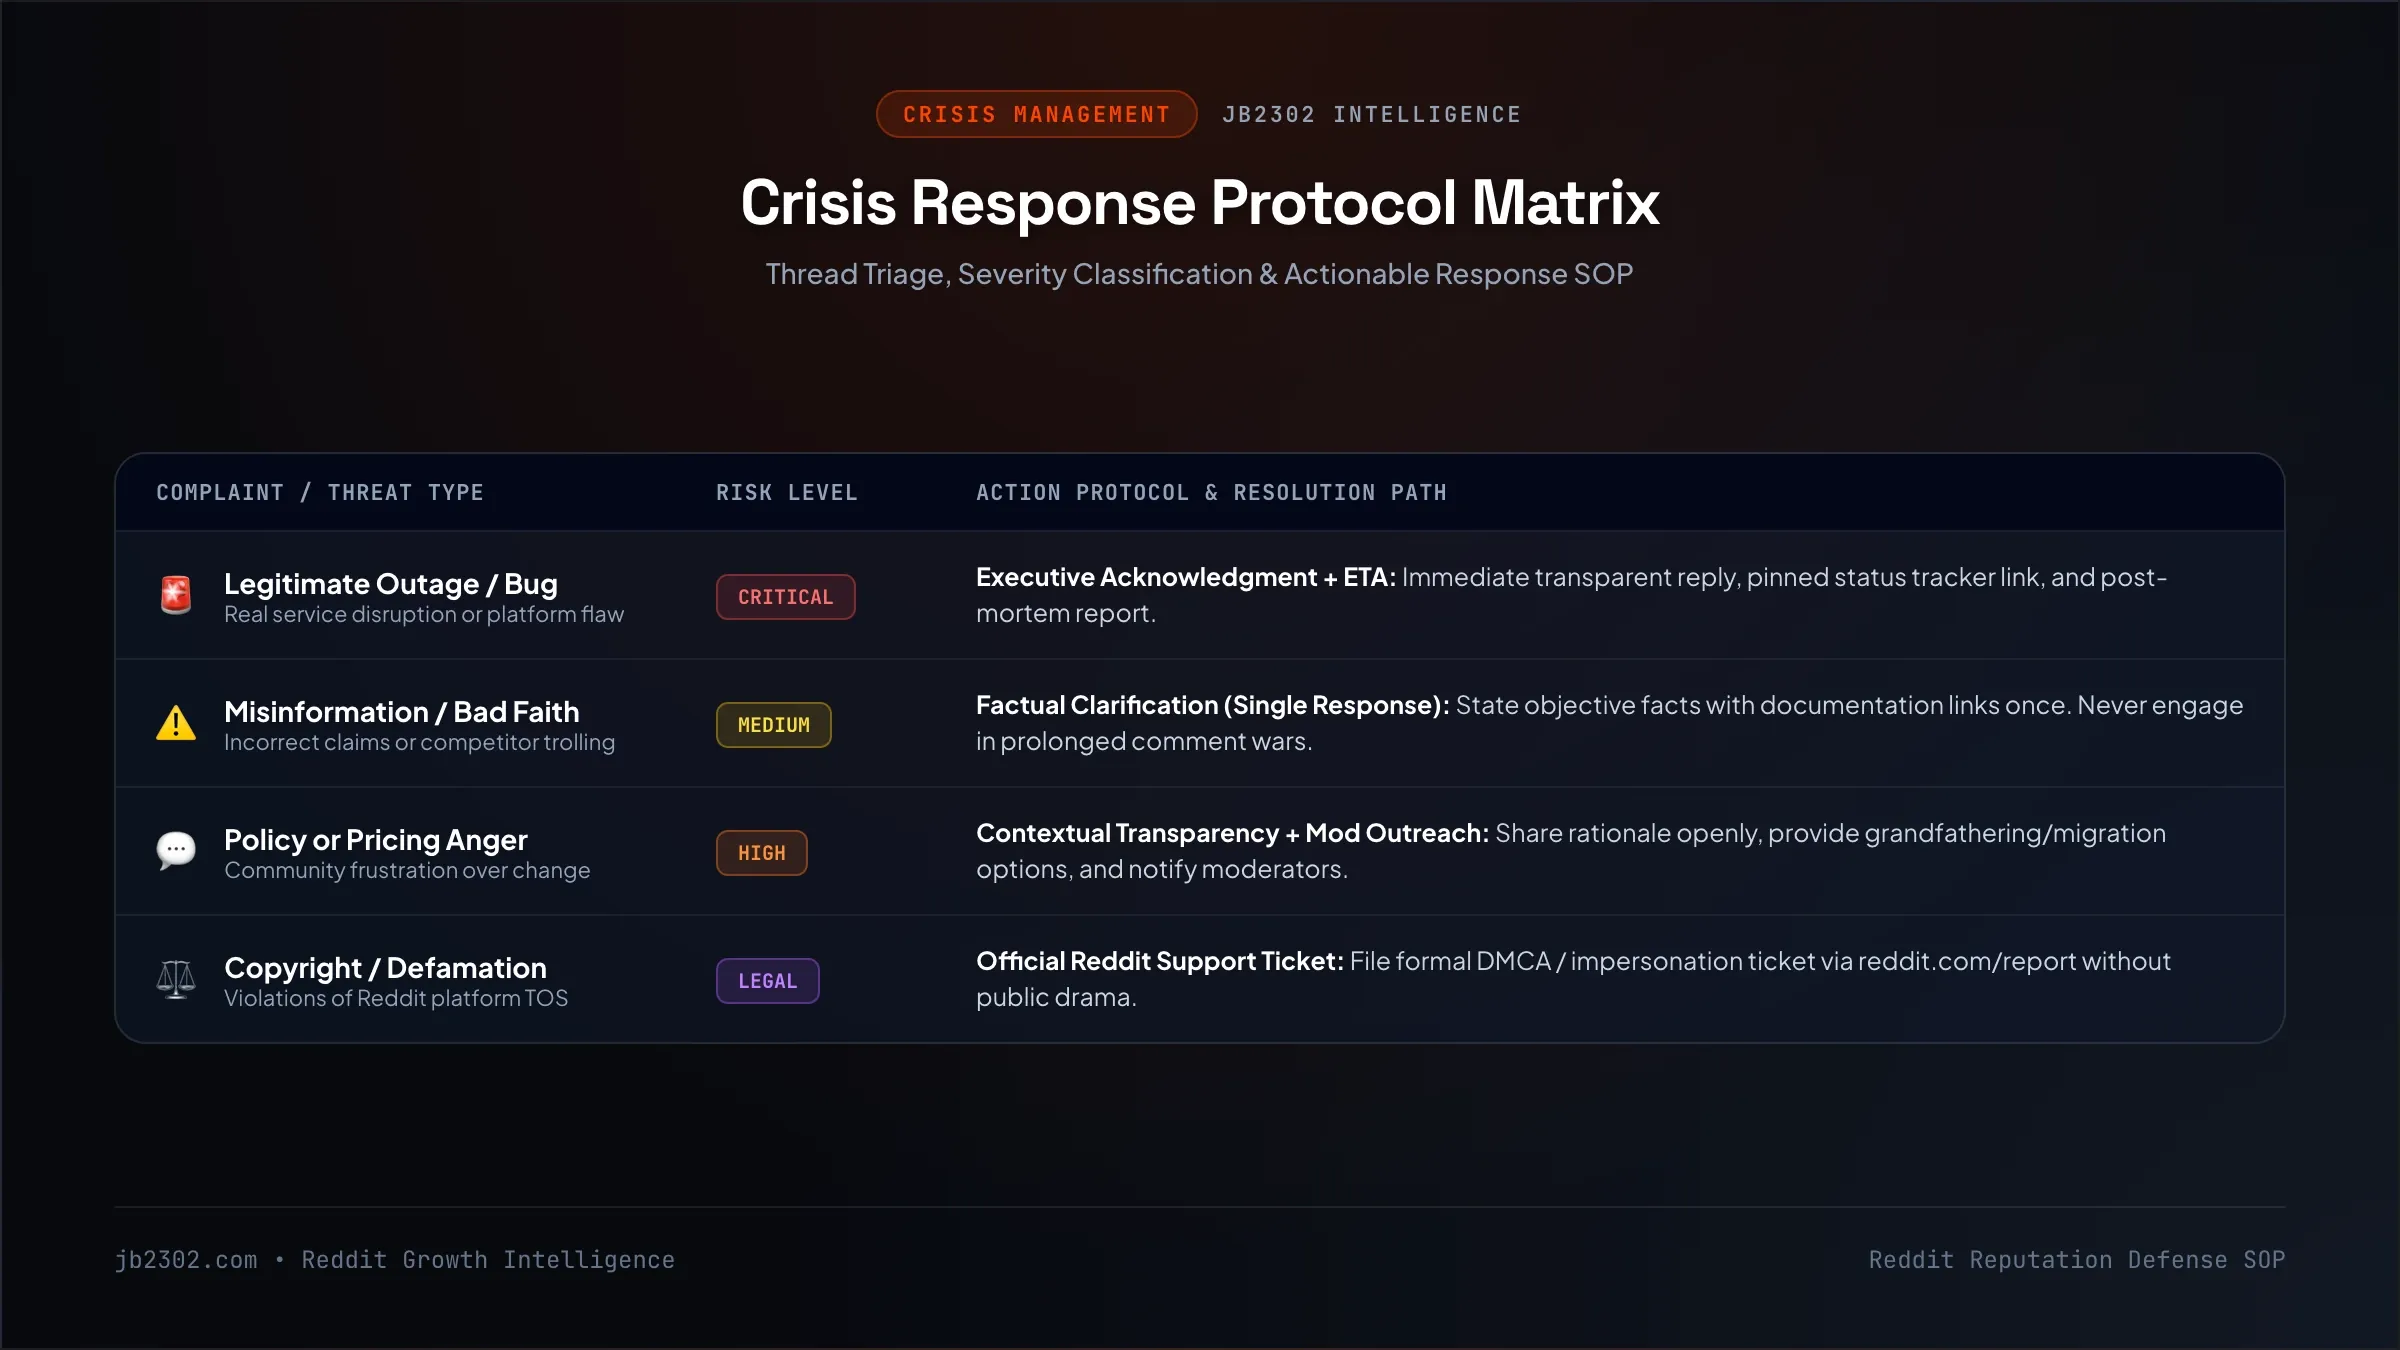Click the COMPLAINT / THREAT TYPE column header
This screenshot has height=1350, width=2400.
click(x=320, y=492)
